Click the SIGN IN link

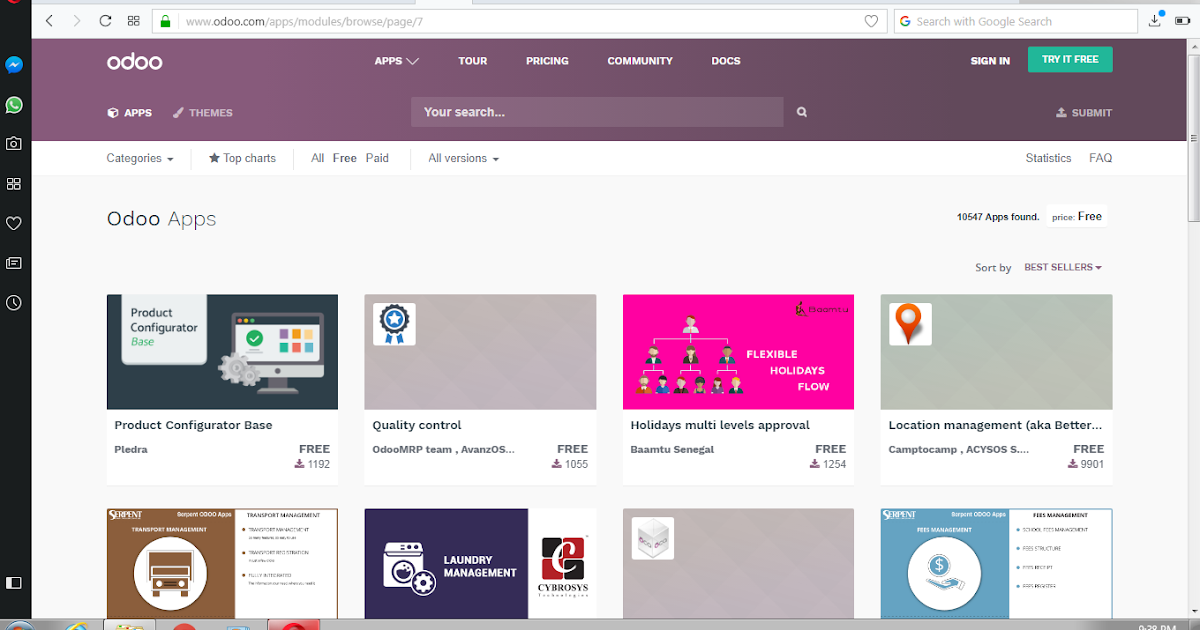point(990,61)
